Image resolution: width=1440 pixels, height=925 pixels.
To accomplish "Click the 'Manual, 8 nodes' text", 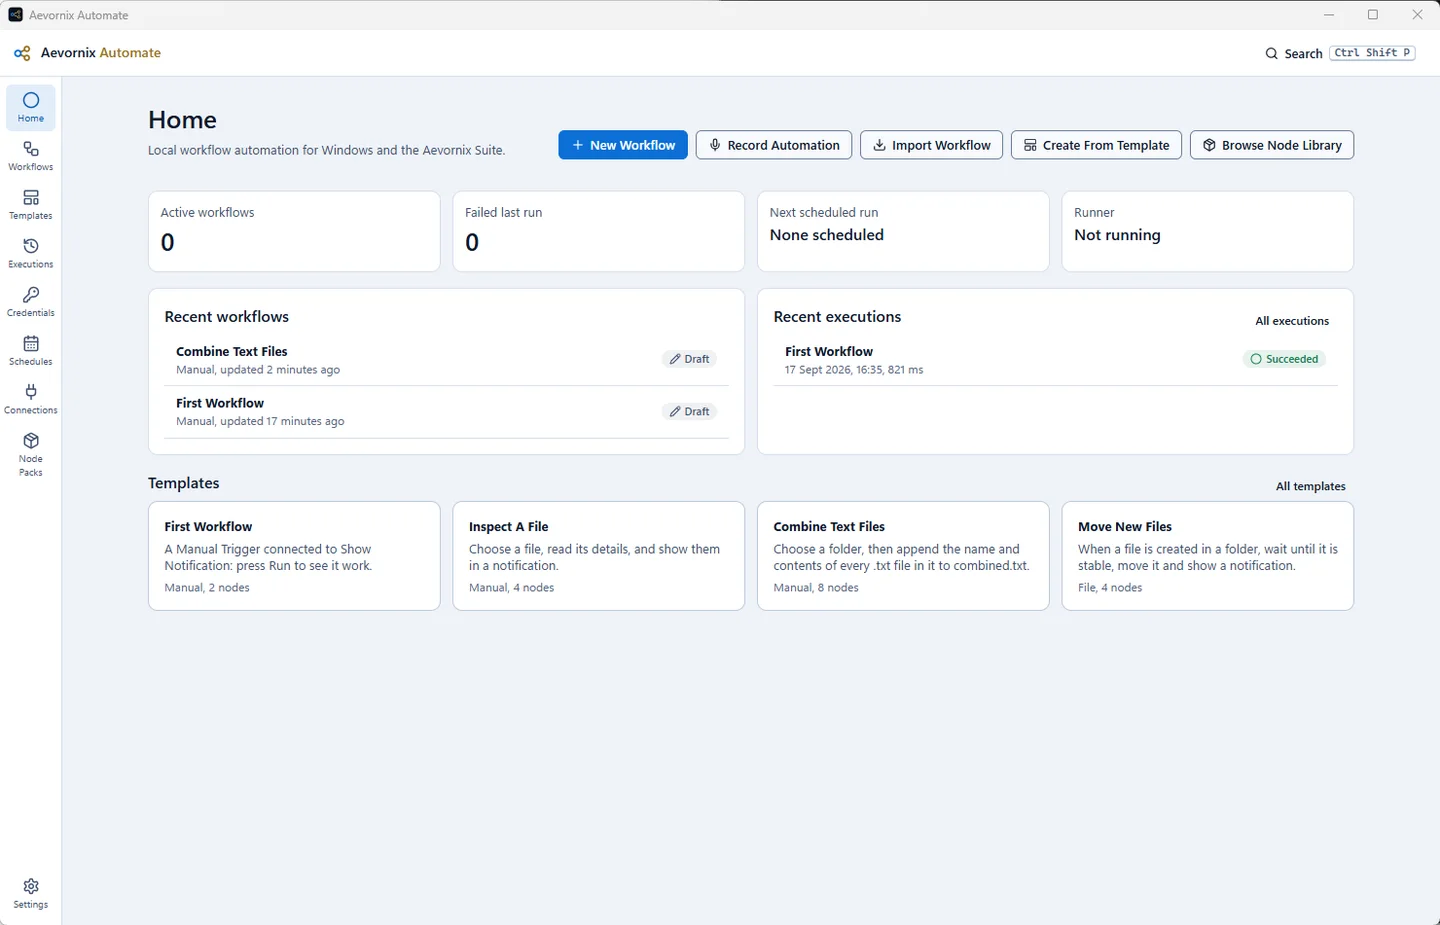I will (816, 588).
